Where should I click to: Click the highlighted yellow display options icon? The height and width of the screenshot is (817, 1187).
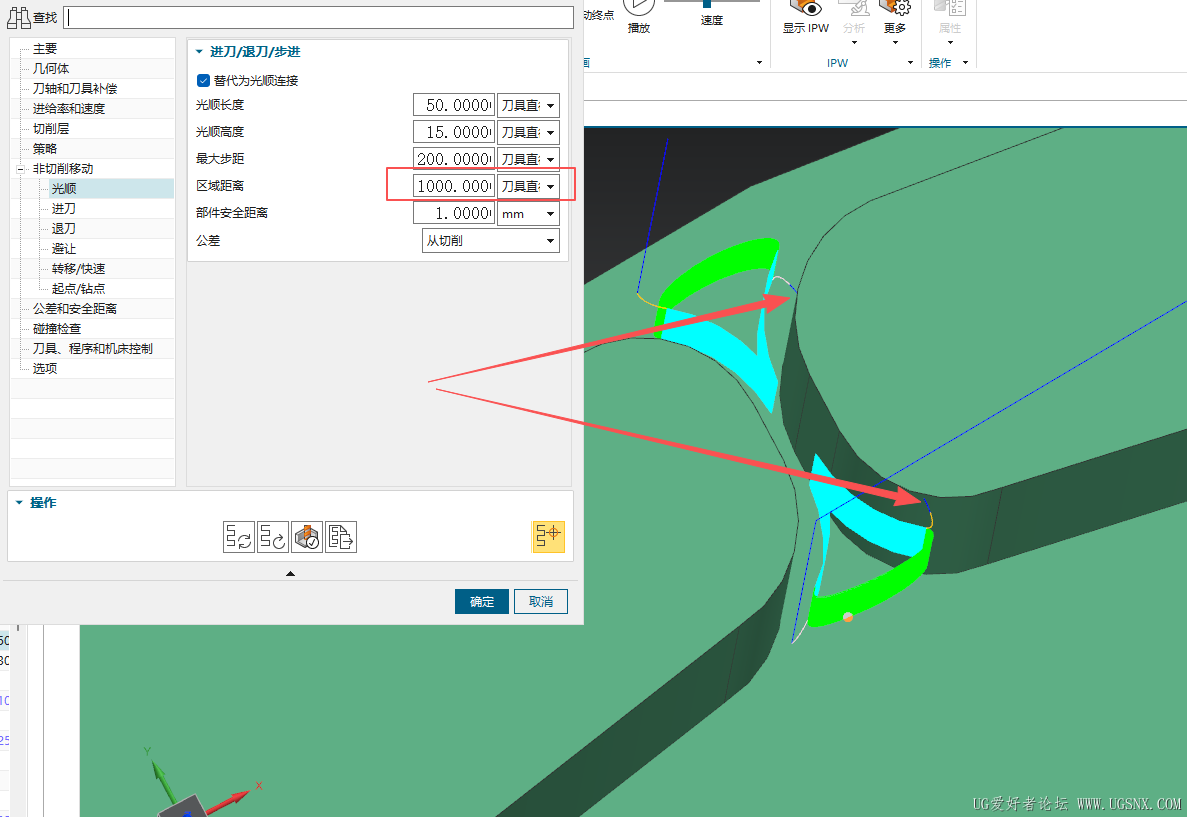(548, 536)
